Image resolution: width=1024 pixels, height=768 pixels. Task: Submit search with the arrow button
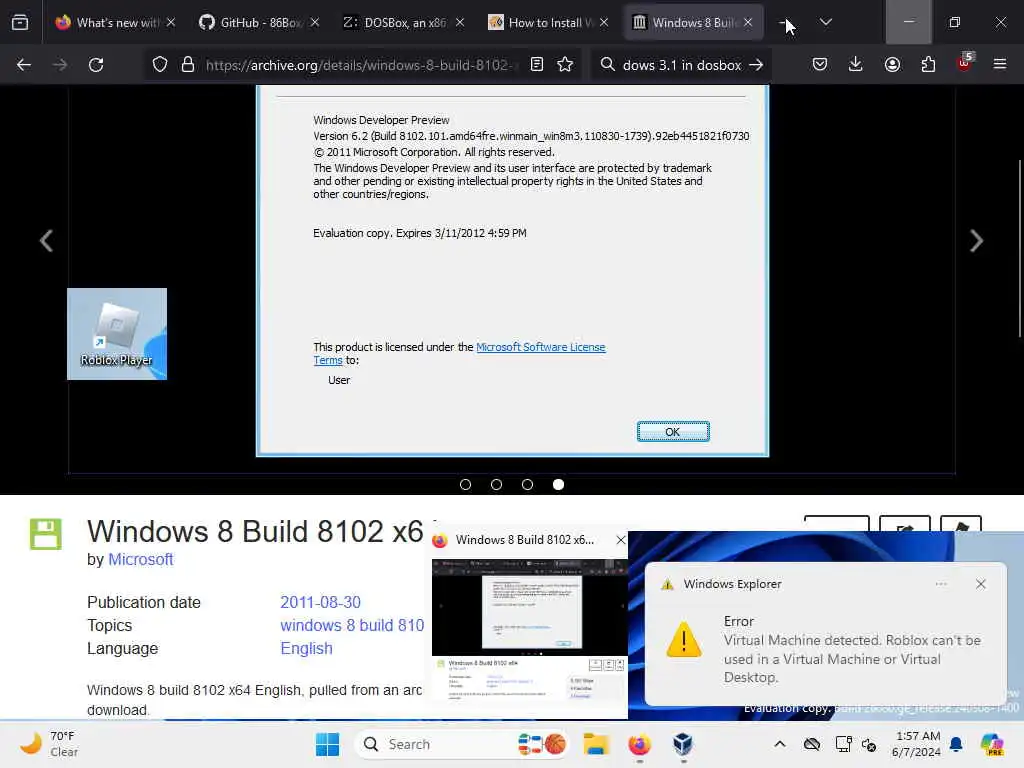(x=756, y=65)
